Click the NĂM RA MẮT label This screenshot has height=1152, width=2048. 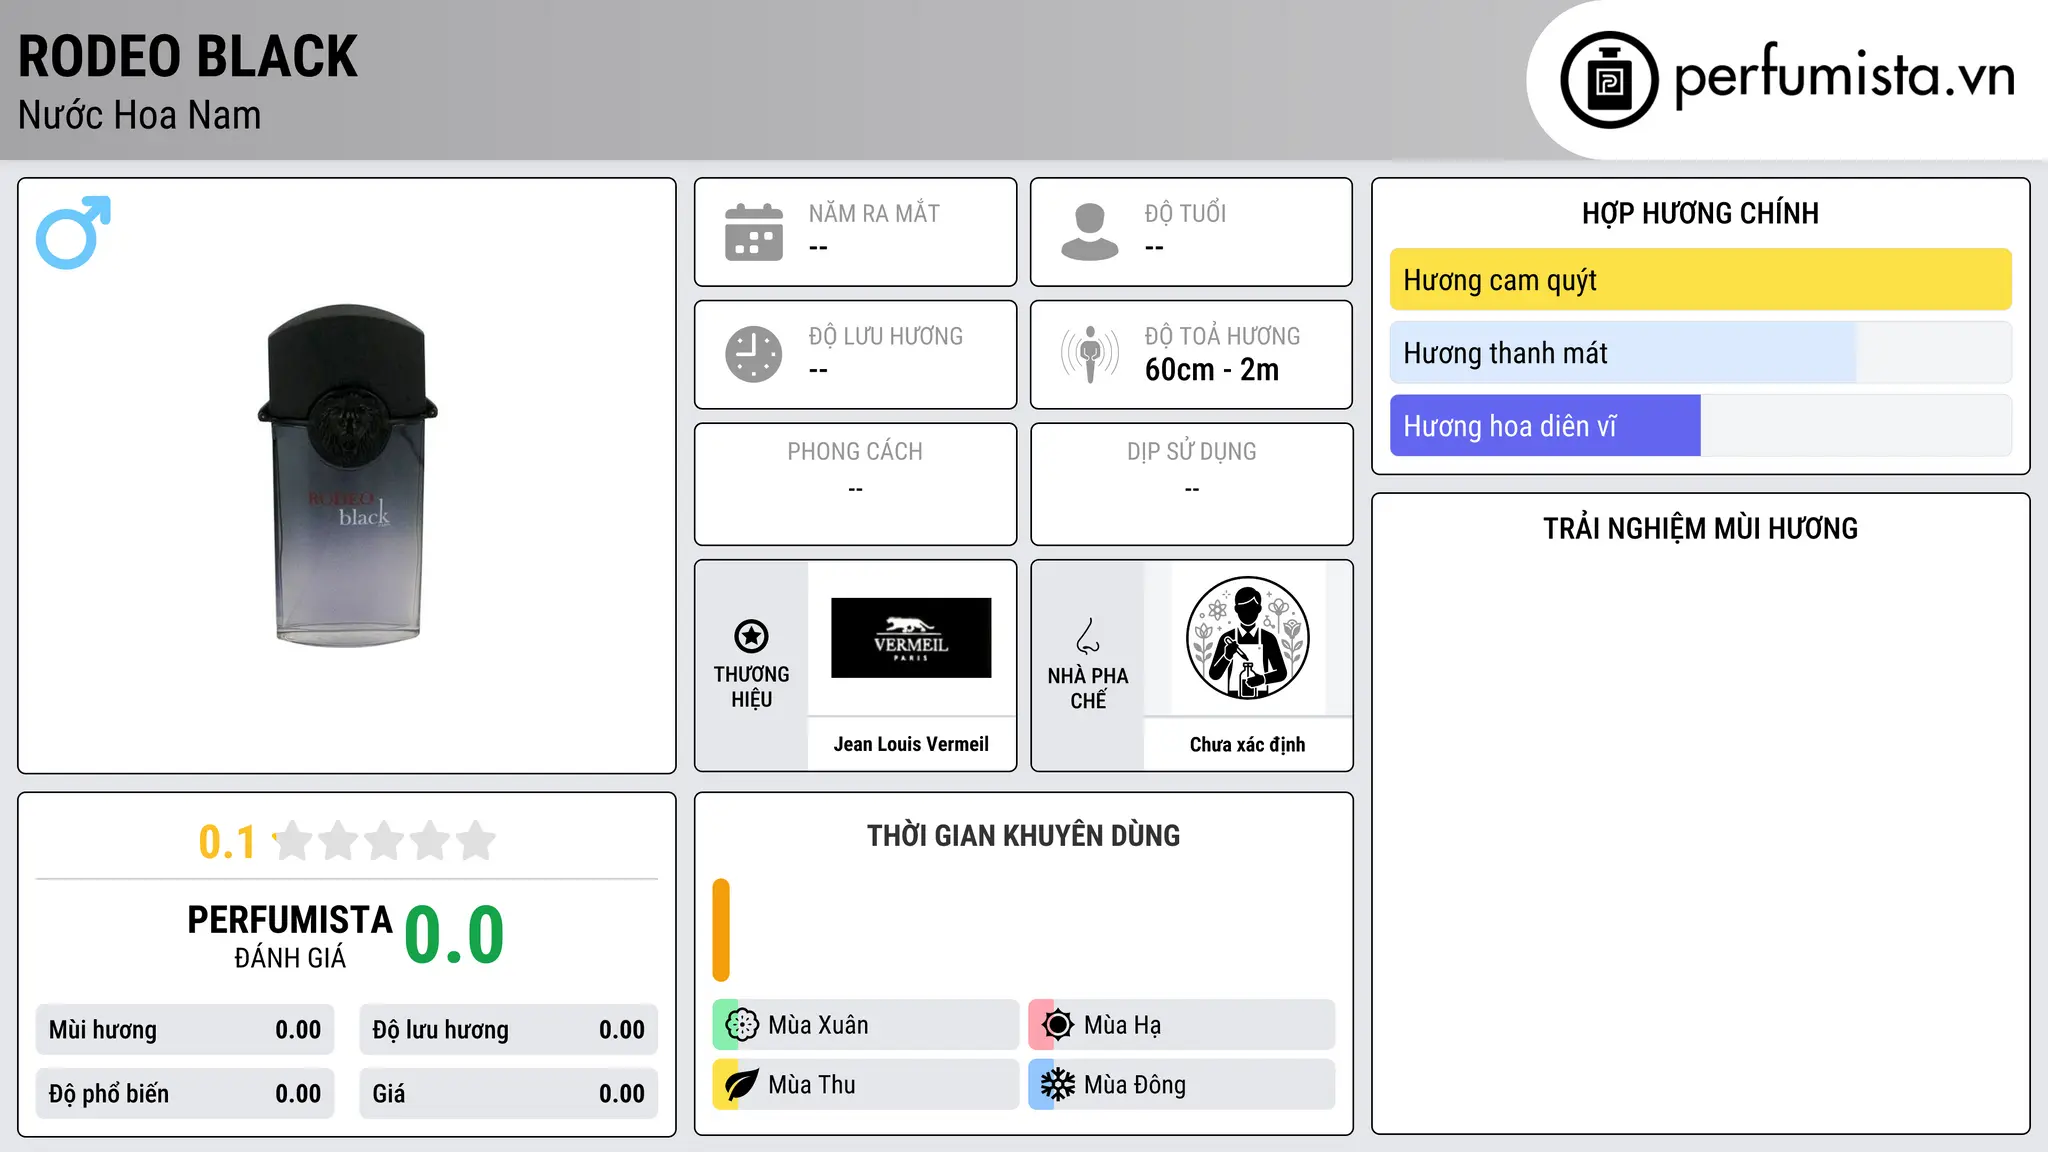[x=874, y=214]
